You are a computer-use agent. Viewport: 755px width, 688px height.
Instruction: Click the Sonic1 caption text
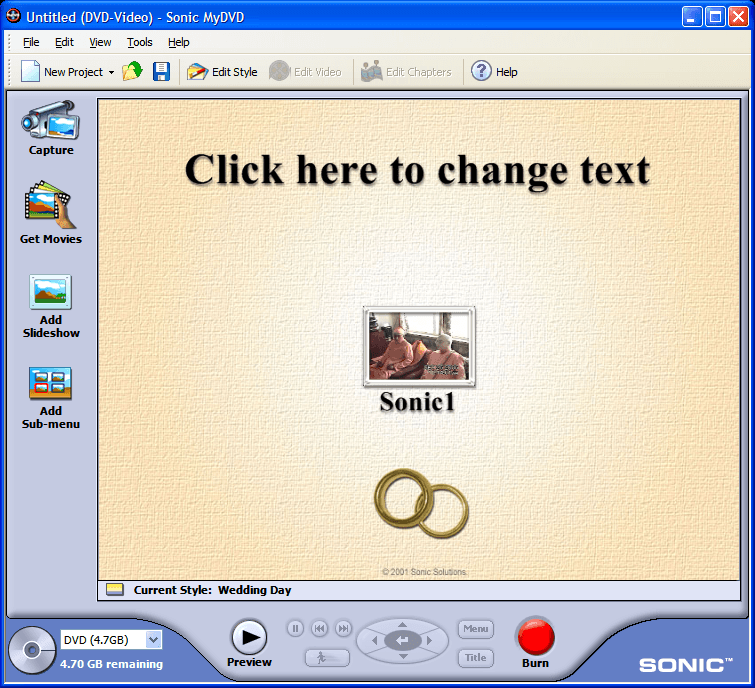click(417, 402)
